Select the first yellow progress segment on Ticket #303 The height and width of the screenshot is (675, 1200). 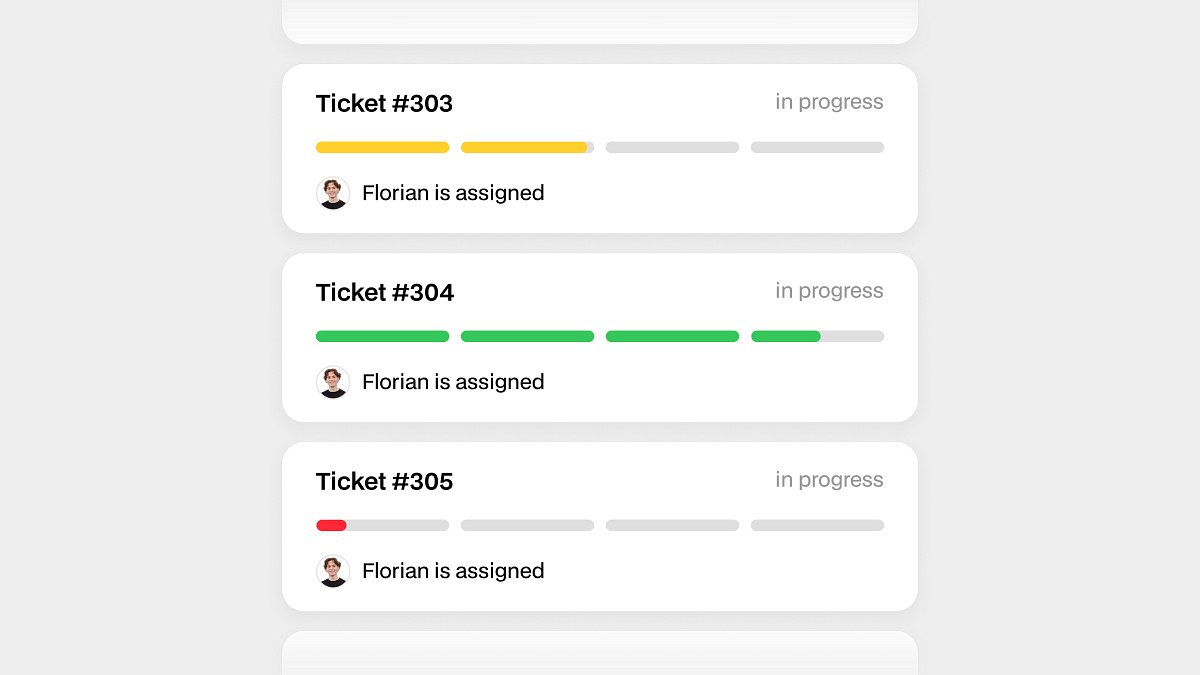pyautogui.click(x=382, y=147)
